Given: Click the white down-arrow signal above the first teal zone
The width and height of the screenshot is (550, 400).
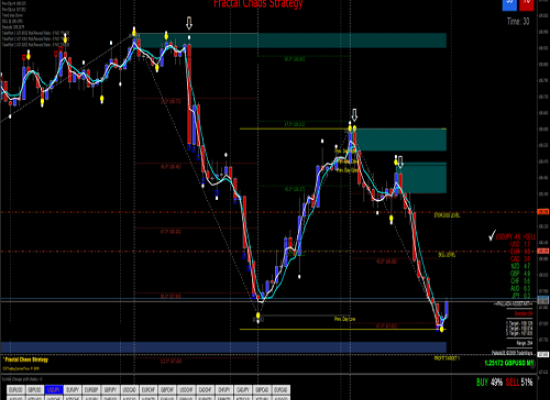Looking at the screenshot, I should (x=189, y=23).
